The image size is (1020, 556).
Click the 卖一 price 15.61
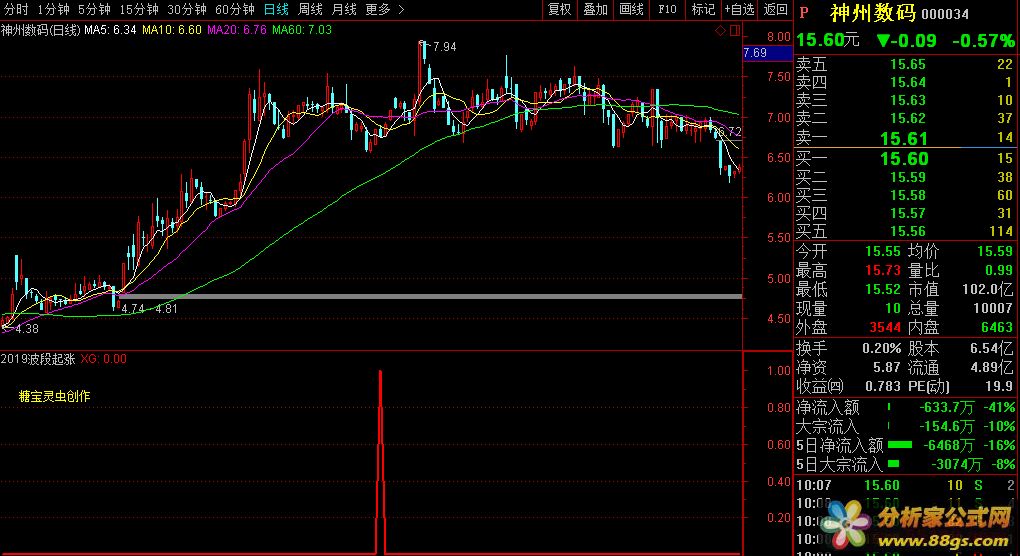[904, 139]
